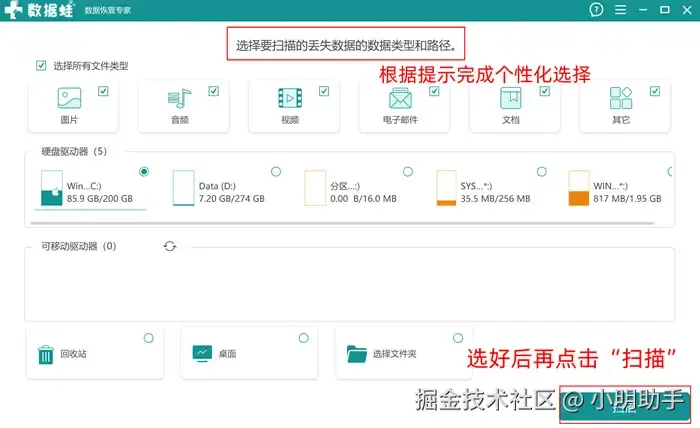This screenshot has width=700, height=428.
Task: Click the 桌面 desktop monitor icon
Action: [202, 353]
